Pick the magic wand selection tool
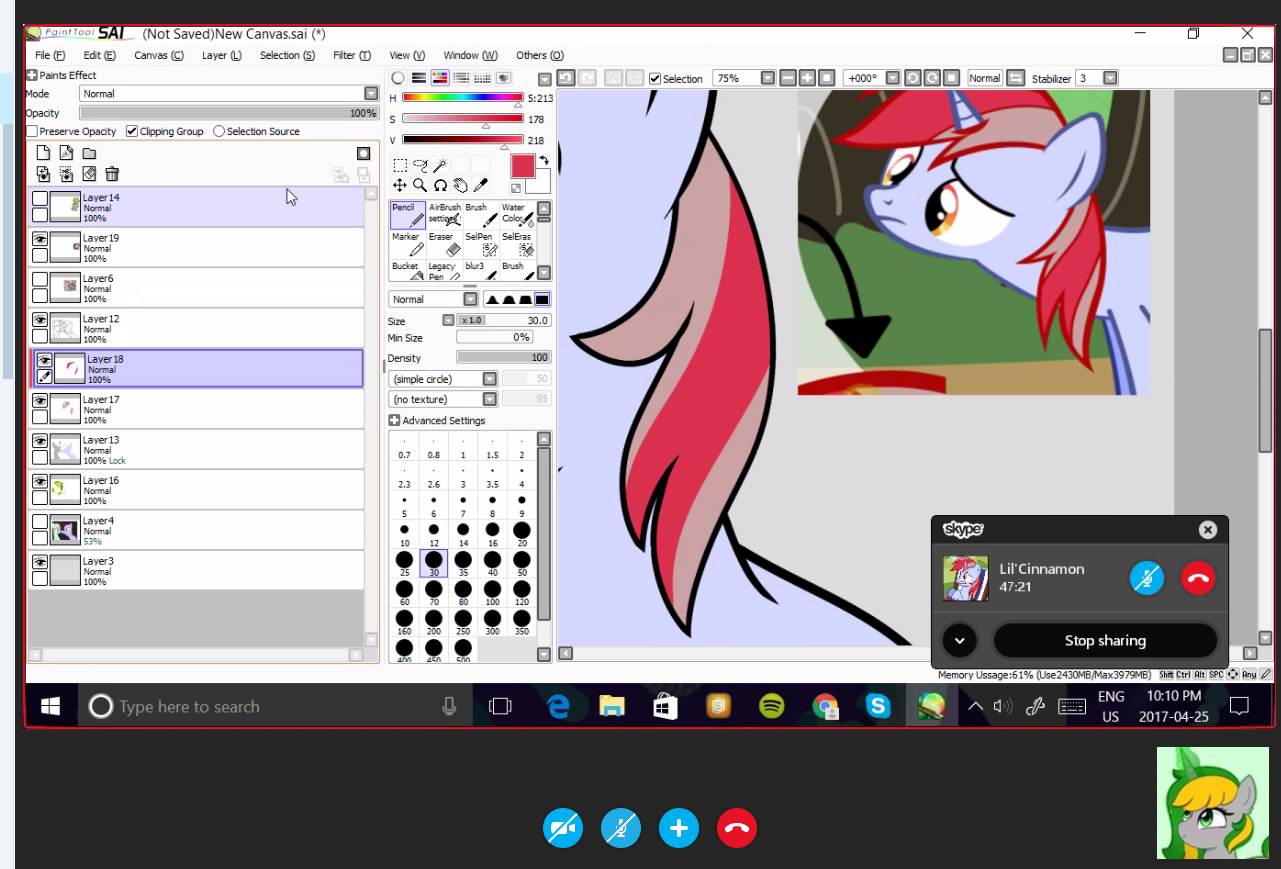The height and width of the screenshot is (869, 1281). click(441, 165)
